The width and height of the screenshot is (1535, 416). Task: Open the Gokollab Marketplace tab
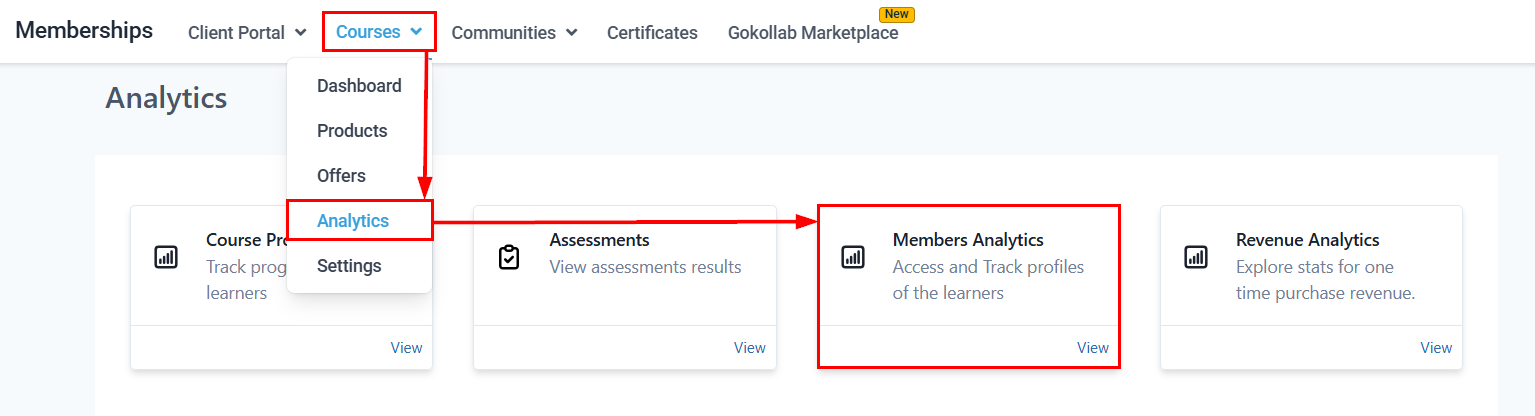813,33
